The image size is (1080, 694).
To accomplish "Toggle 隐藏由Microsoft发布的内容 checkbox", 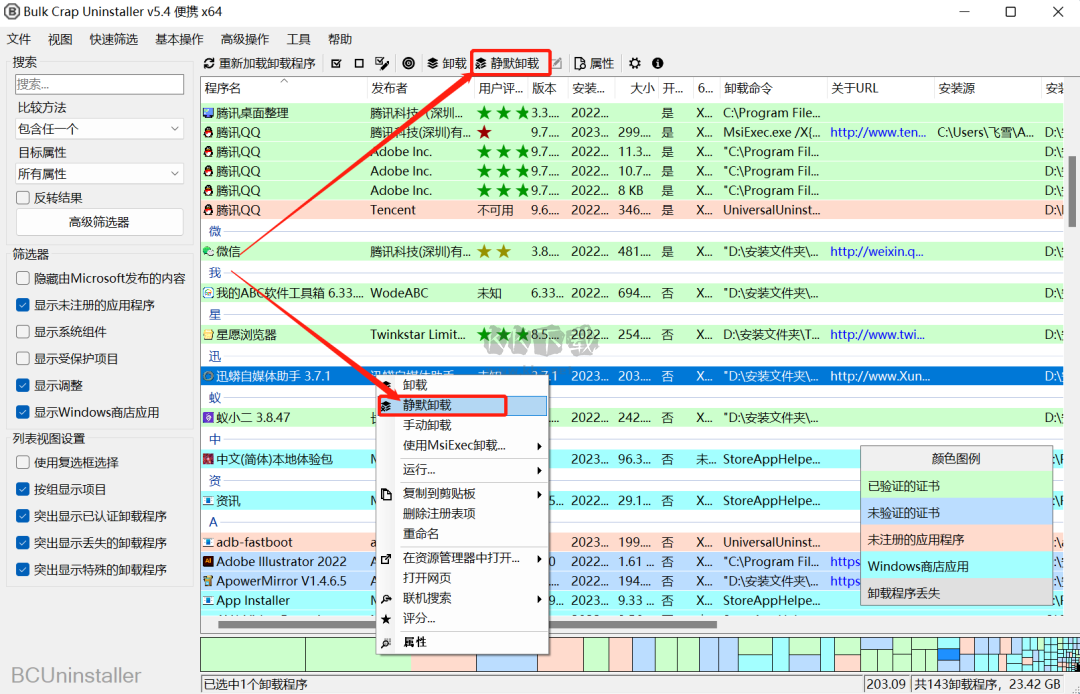I will click(x=24, y=278).
